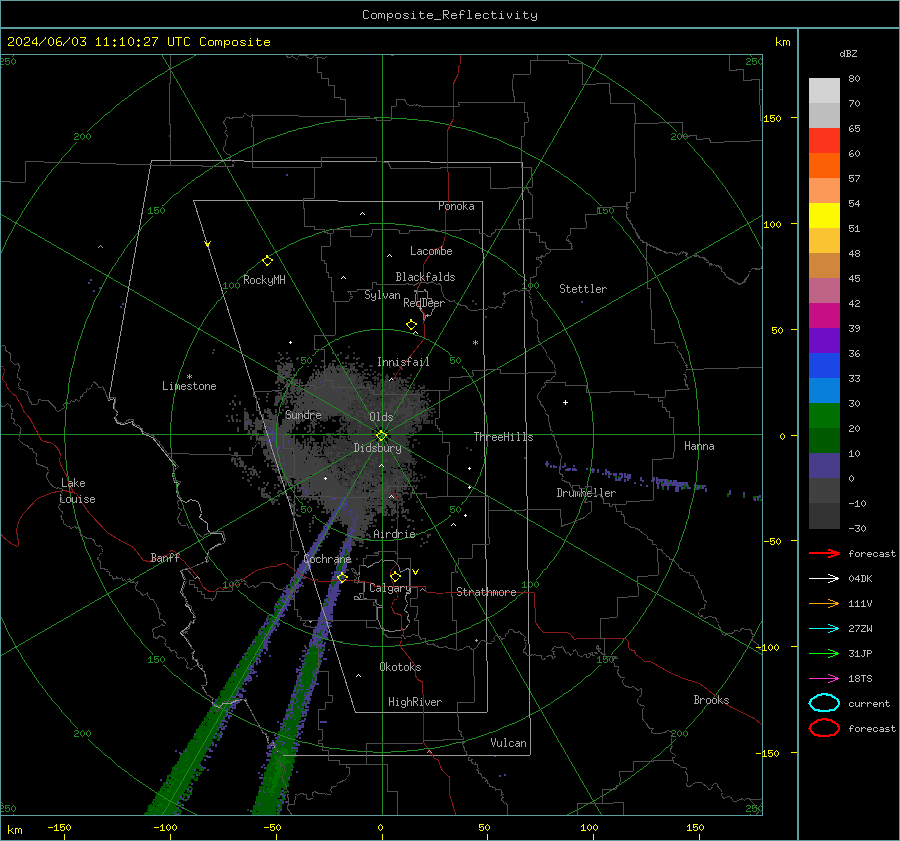Click the Brooks label

coord(711,700)
